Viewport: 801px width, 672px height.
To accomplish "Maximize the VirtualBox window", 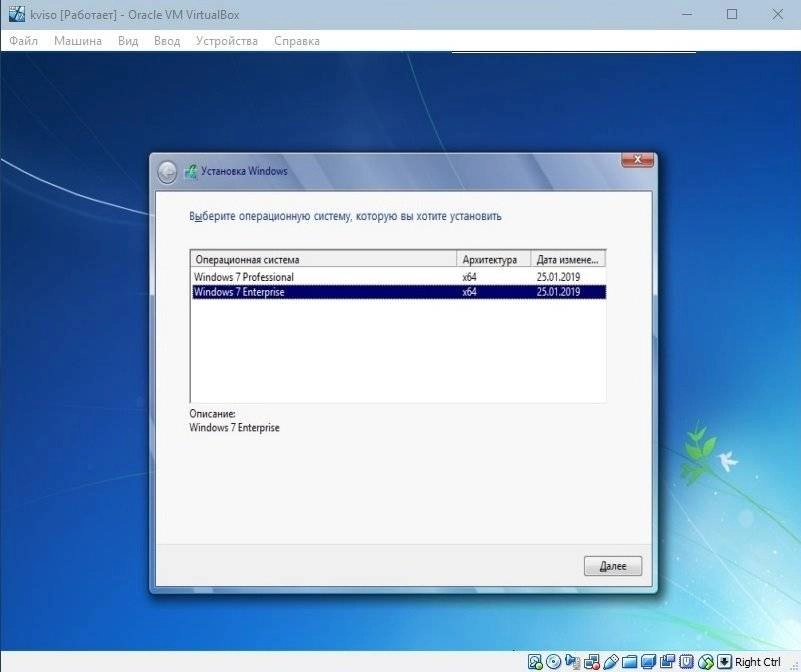I will pos(732,14).
